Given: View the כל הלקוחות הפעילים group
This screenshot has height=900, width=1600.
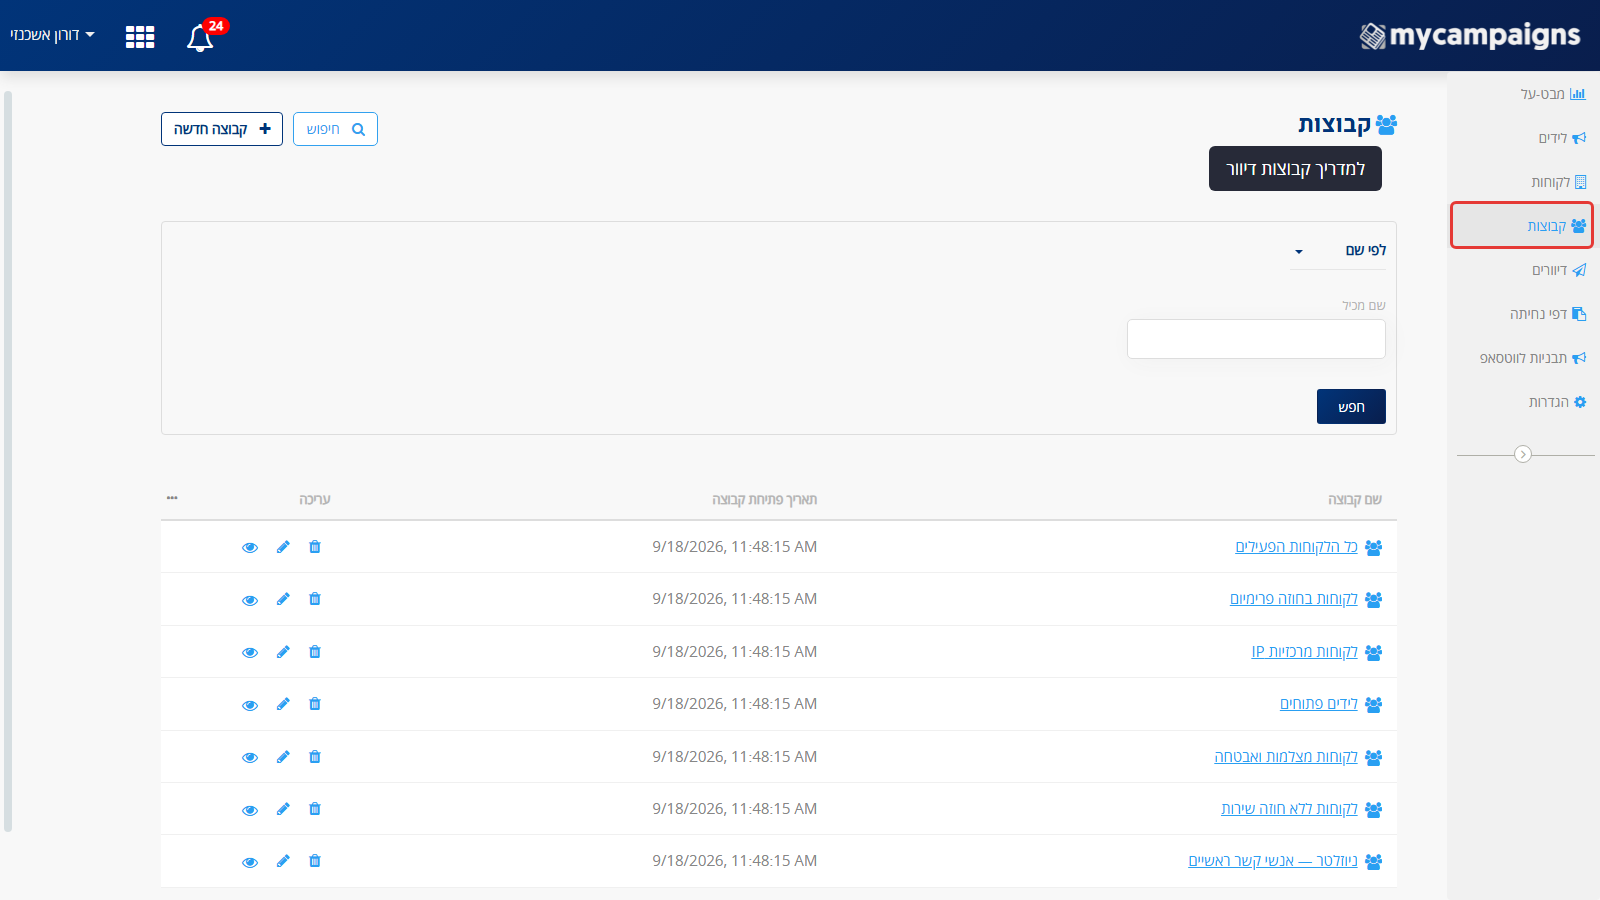Looking at the screenshot, I should click(x=250, y=547).
